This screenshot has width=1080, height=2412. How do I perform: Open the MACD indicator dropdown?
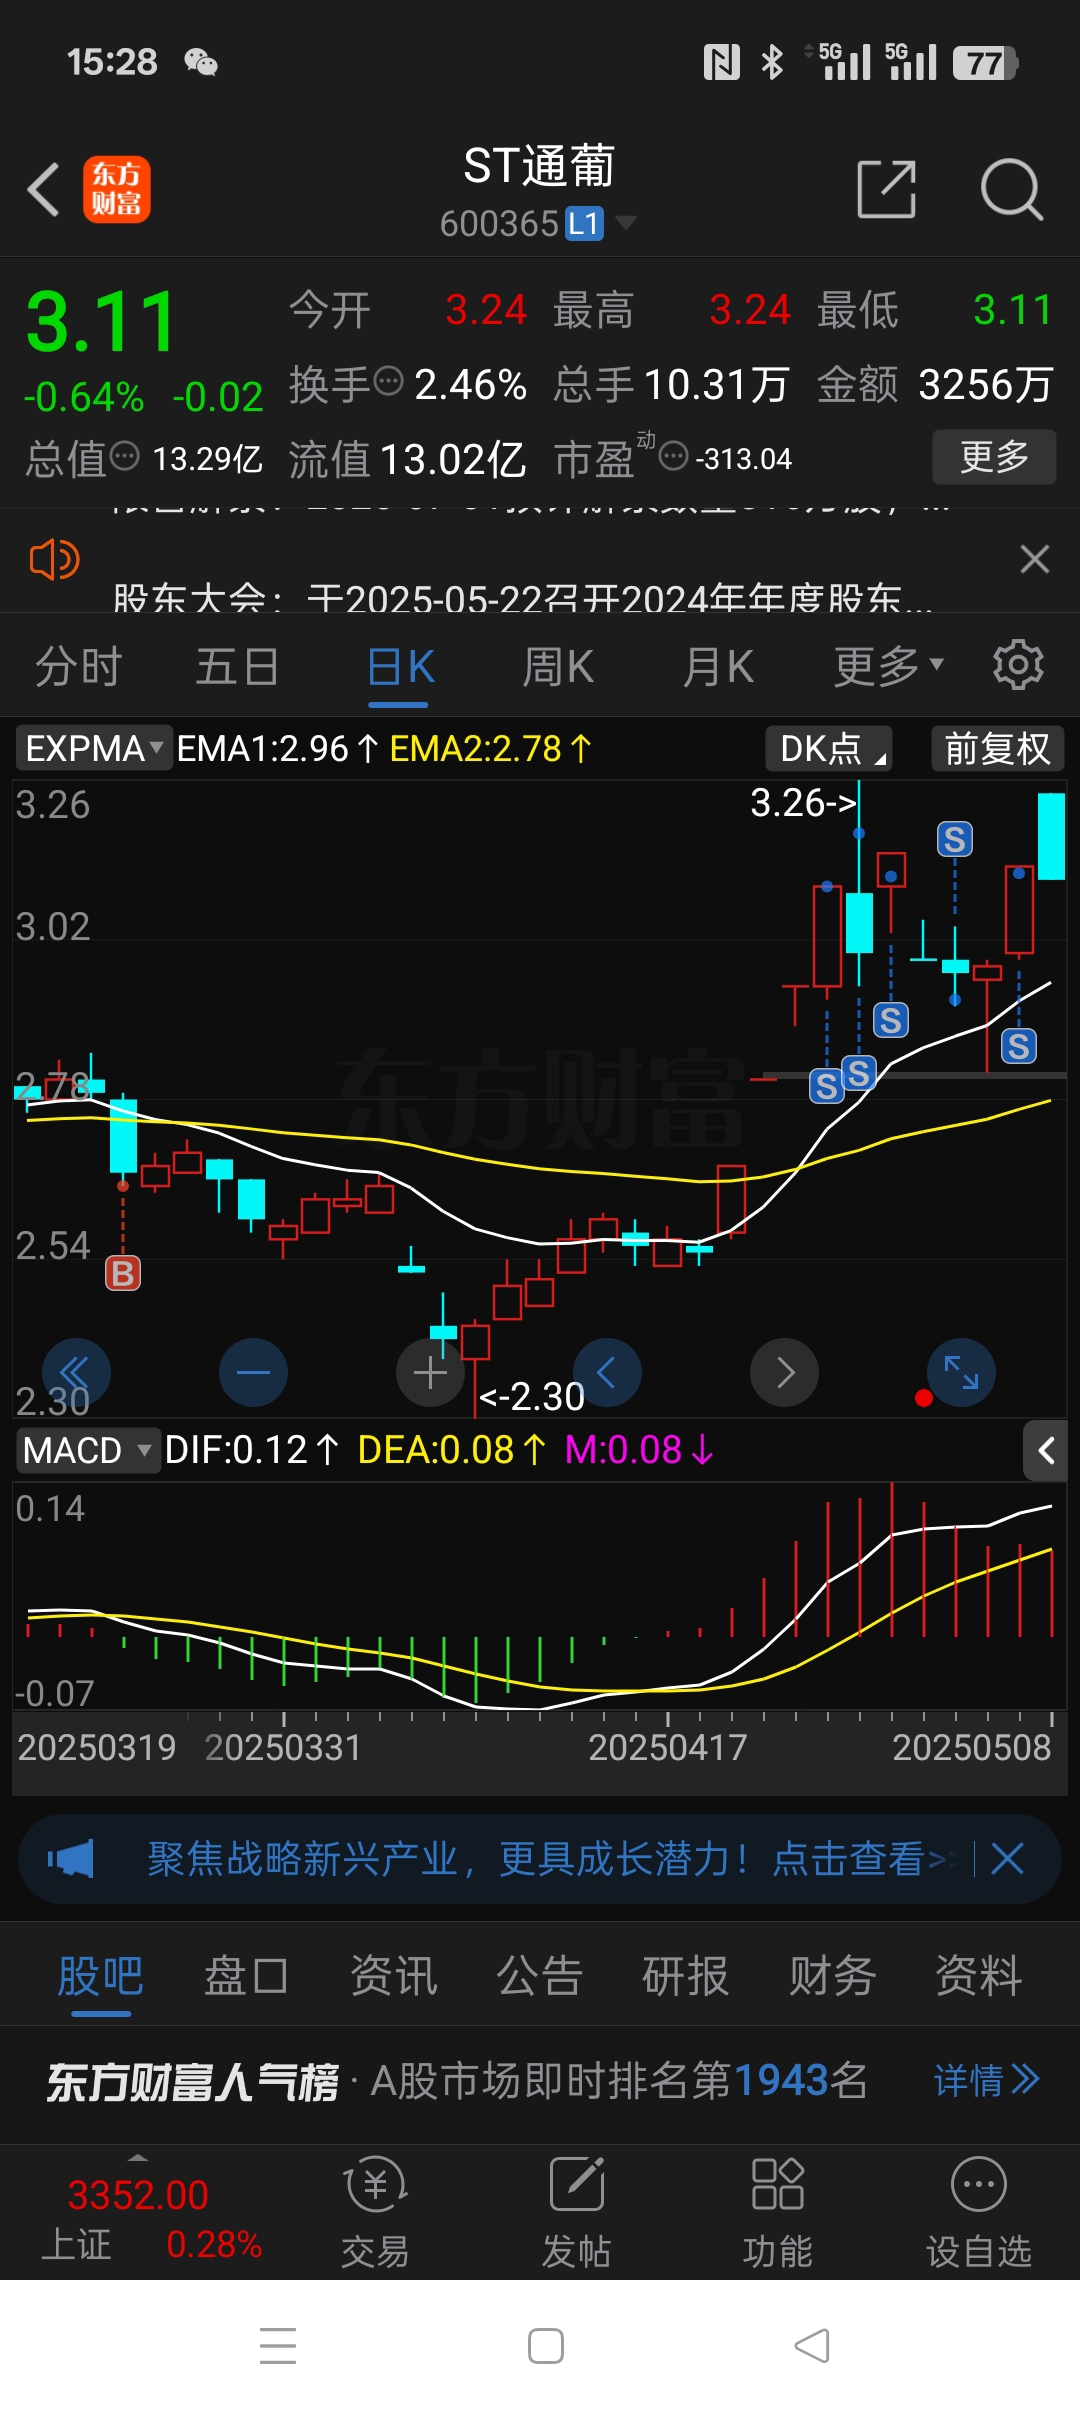click(x=88, y=1450)
